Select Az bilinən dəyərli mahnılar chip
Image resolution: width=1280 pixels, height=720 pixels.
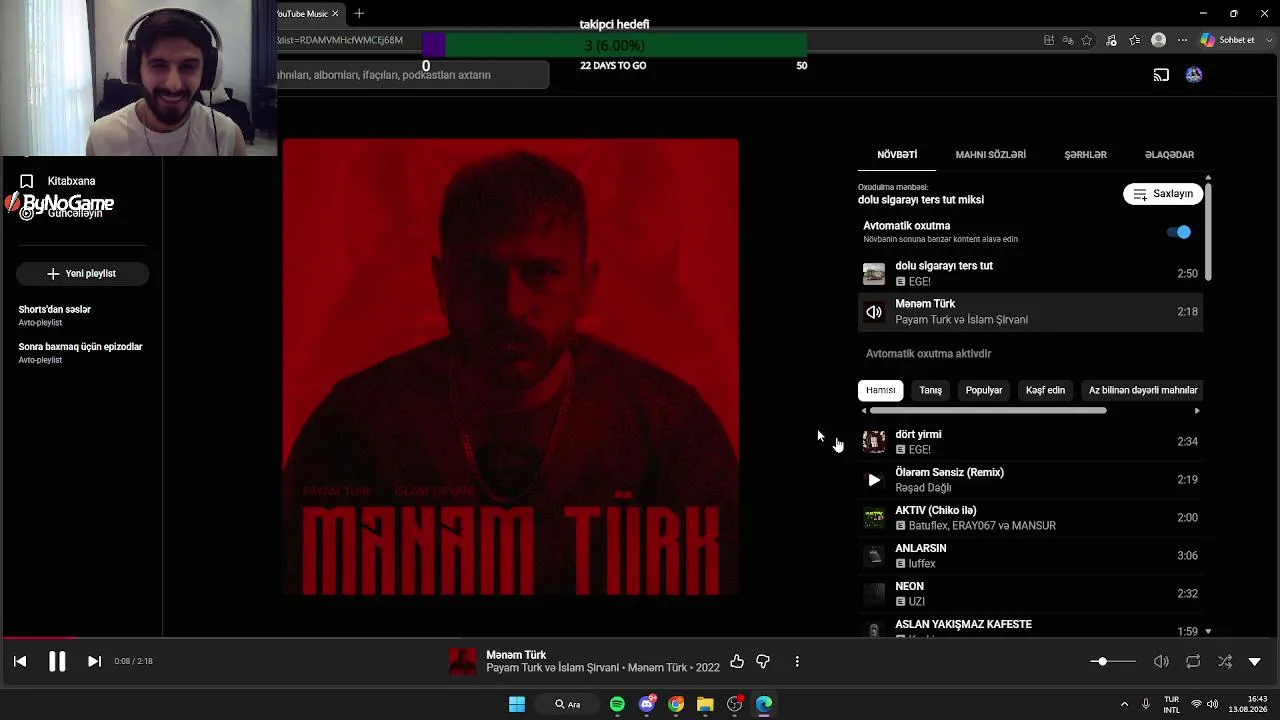1143,390
